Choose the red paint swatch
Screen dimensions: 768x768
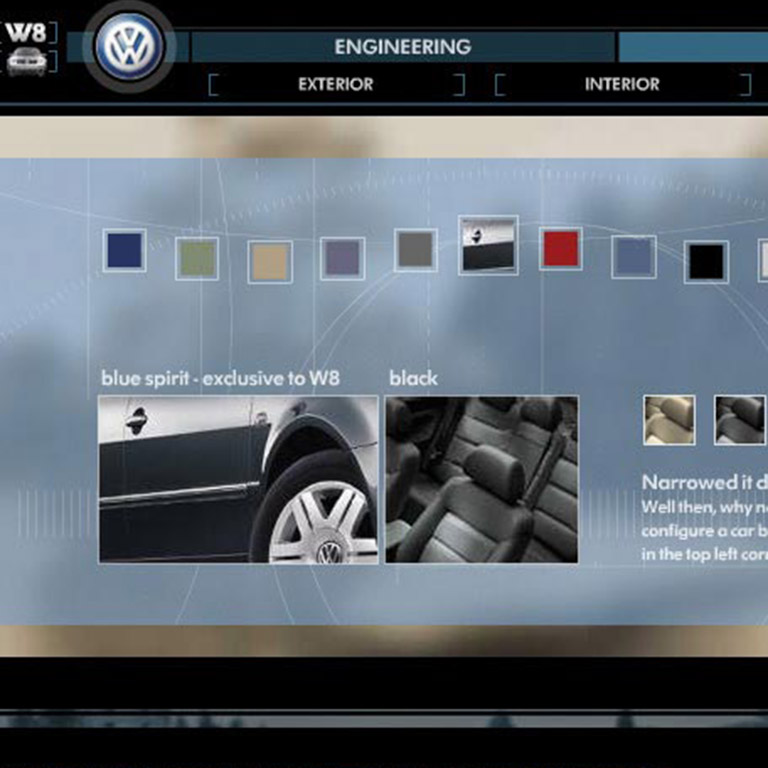[x=561, y=248]
